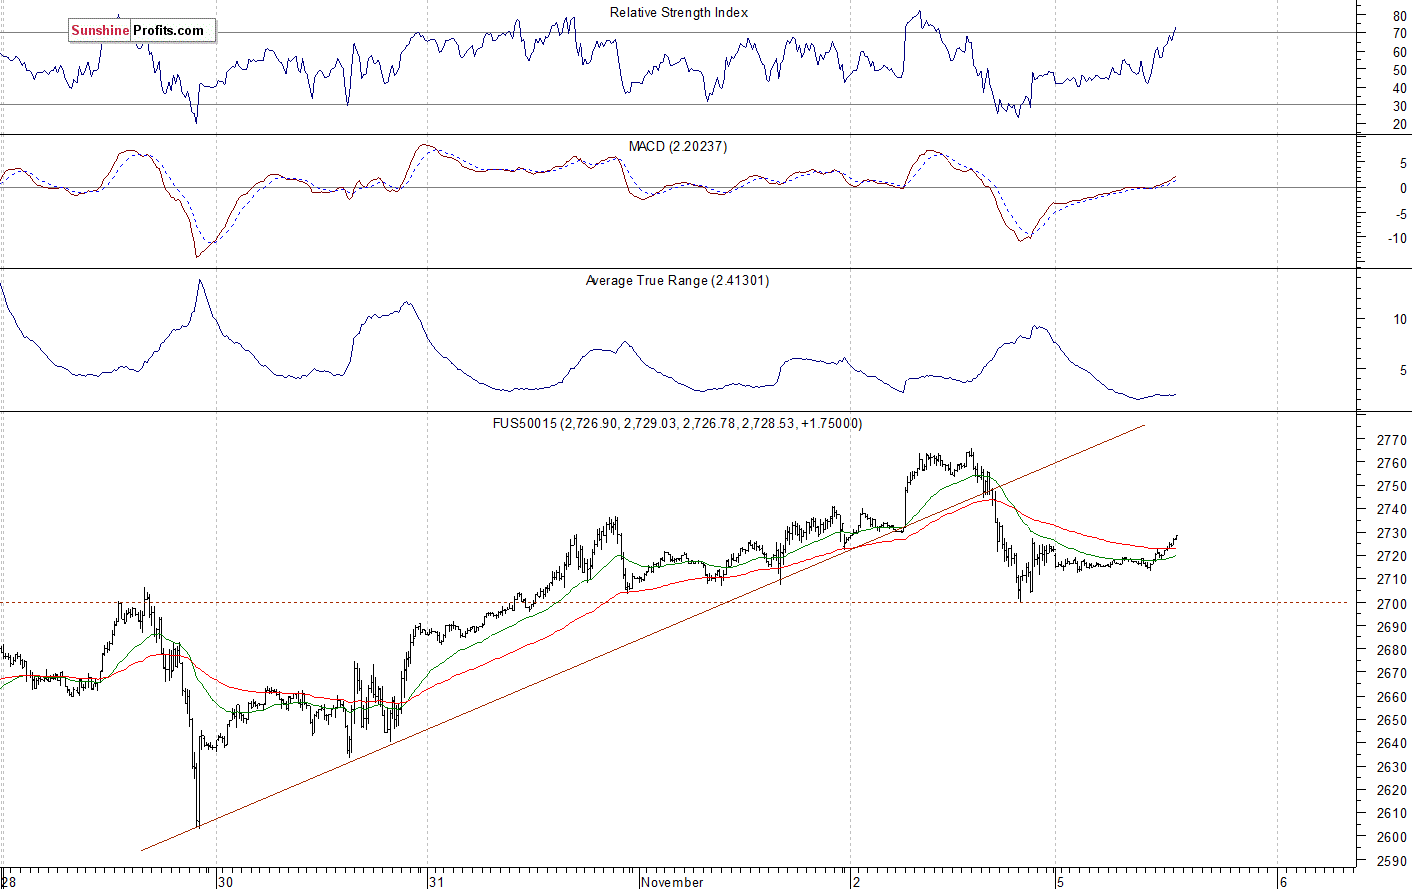Click the 28 date axis label
Image resolution: width=1412 pixels, height=889 pixels.
(10, 882)
